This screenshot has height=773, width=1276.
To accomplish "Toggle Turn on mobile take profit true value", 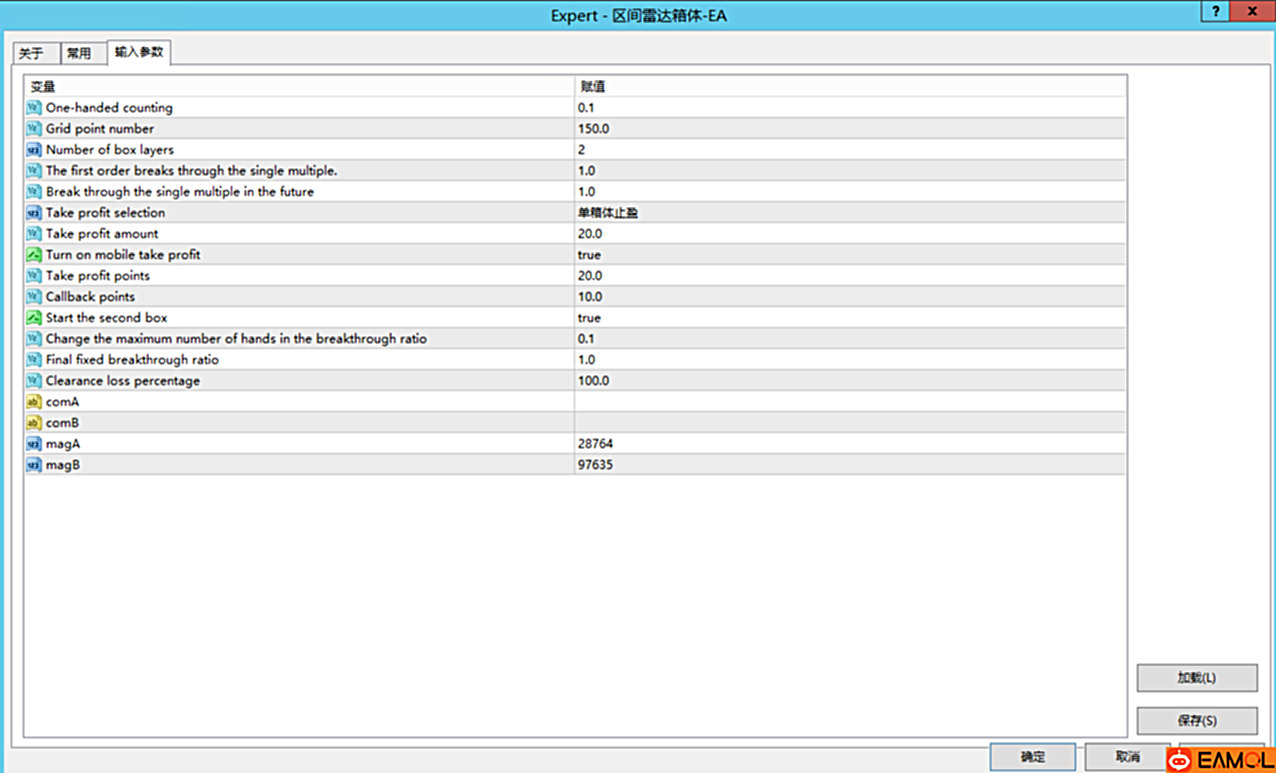I will pyautogui.click(x=589, y=255).
